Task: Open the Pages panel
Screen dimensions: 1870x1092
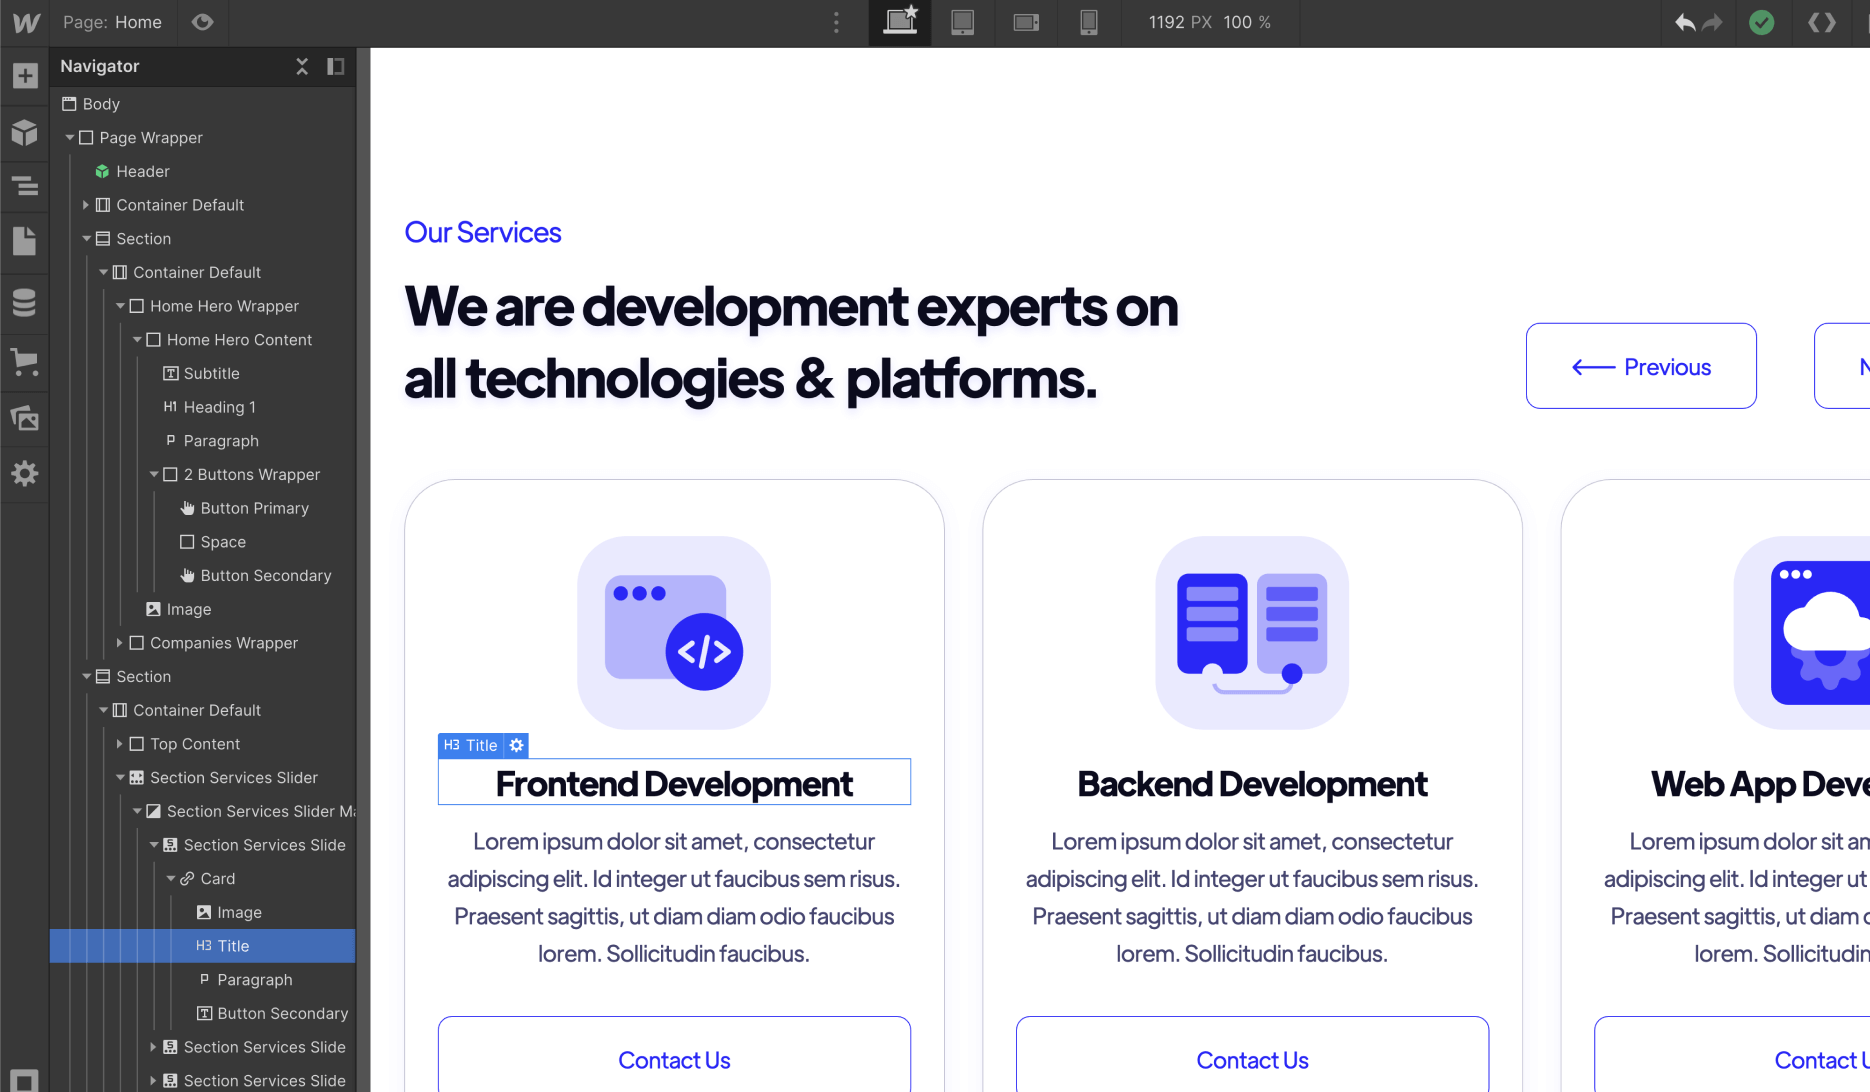Action: click(24, 241)
